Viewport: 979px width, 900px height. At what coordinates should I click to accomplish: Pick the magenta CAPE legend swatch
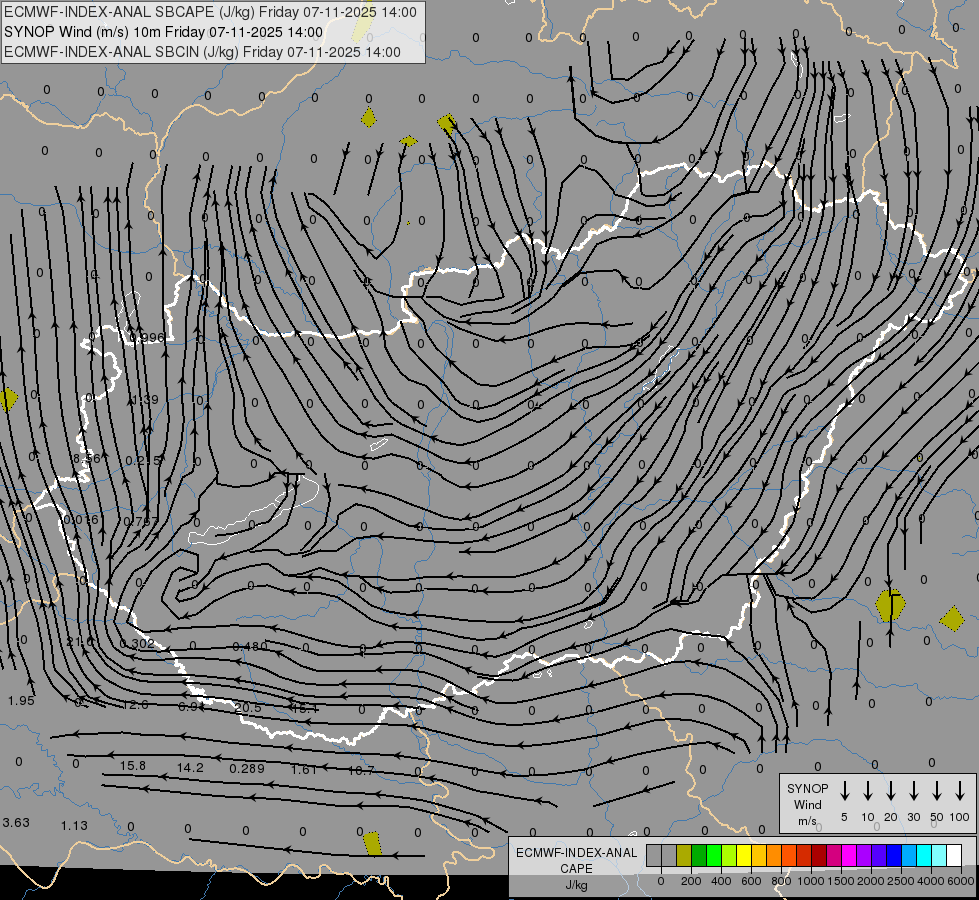tap(849, 856)
